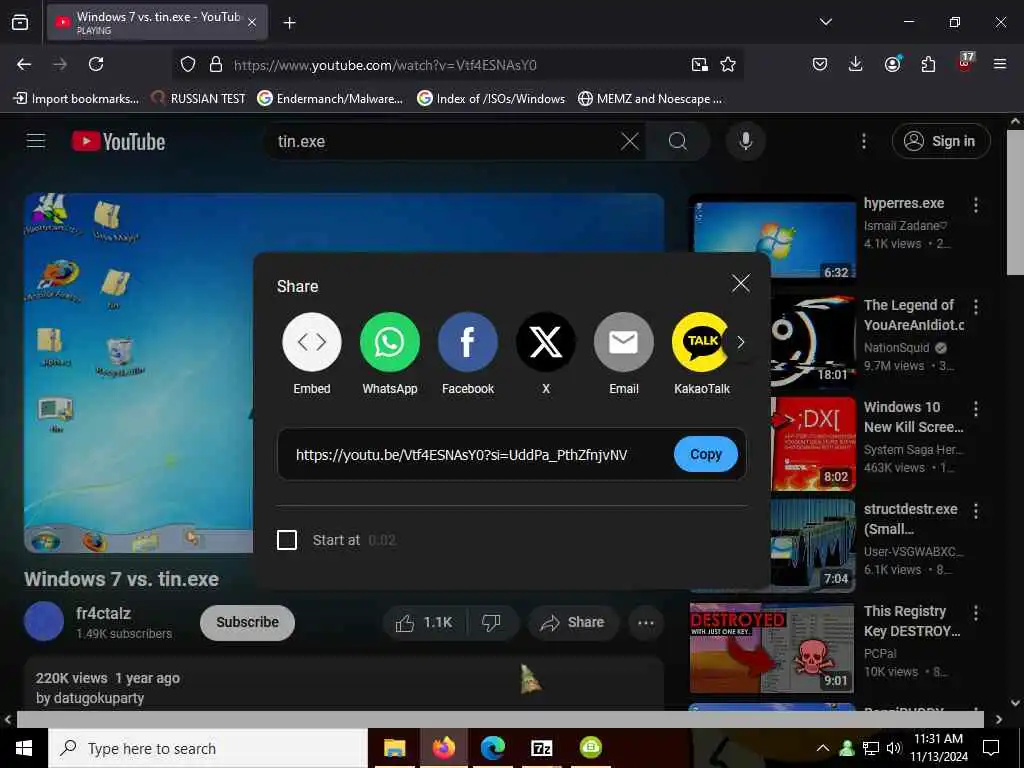Share the video to Facebook
The image size is (1024, 768).
point(468,342)
